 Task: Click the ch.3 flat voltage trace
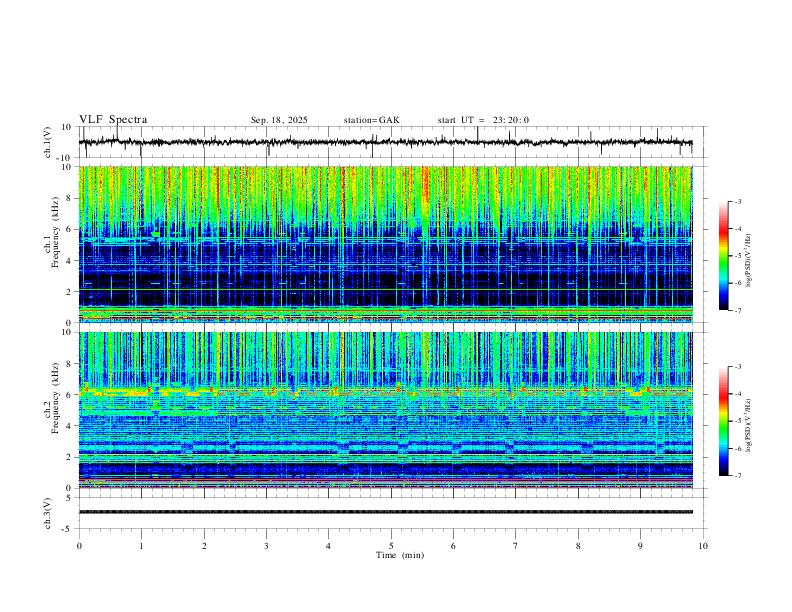pyautogui.click(x=385, y=512)
